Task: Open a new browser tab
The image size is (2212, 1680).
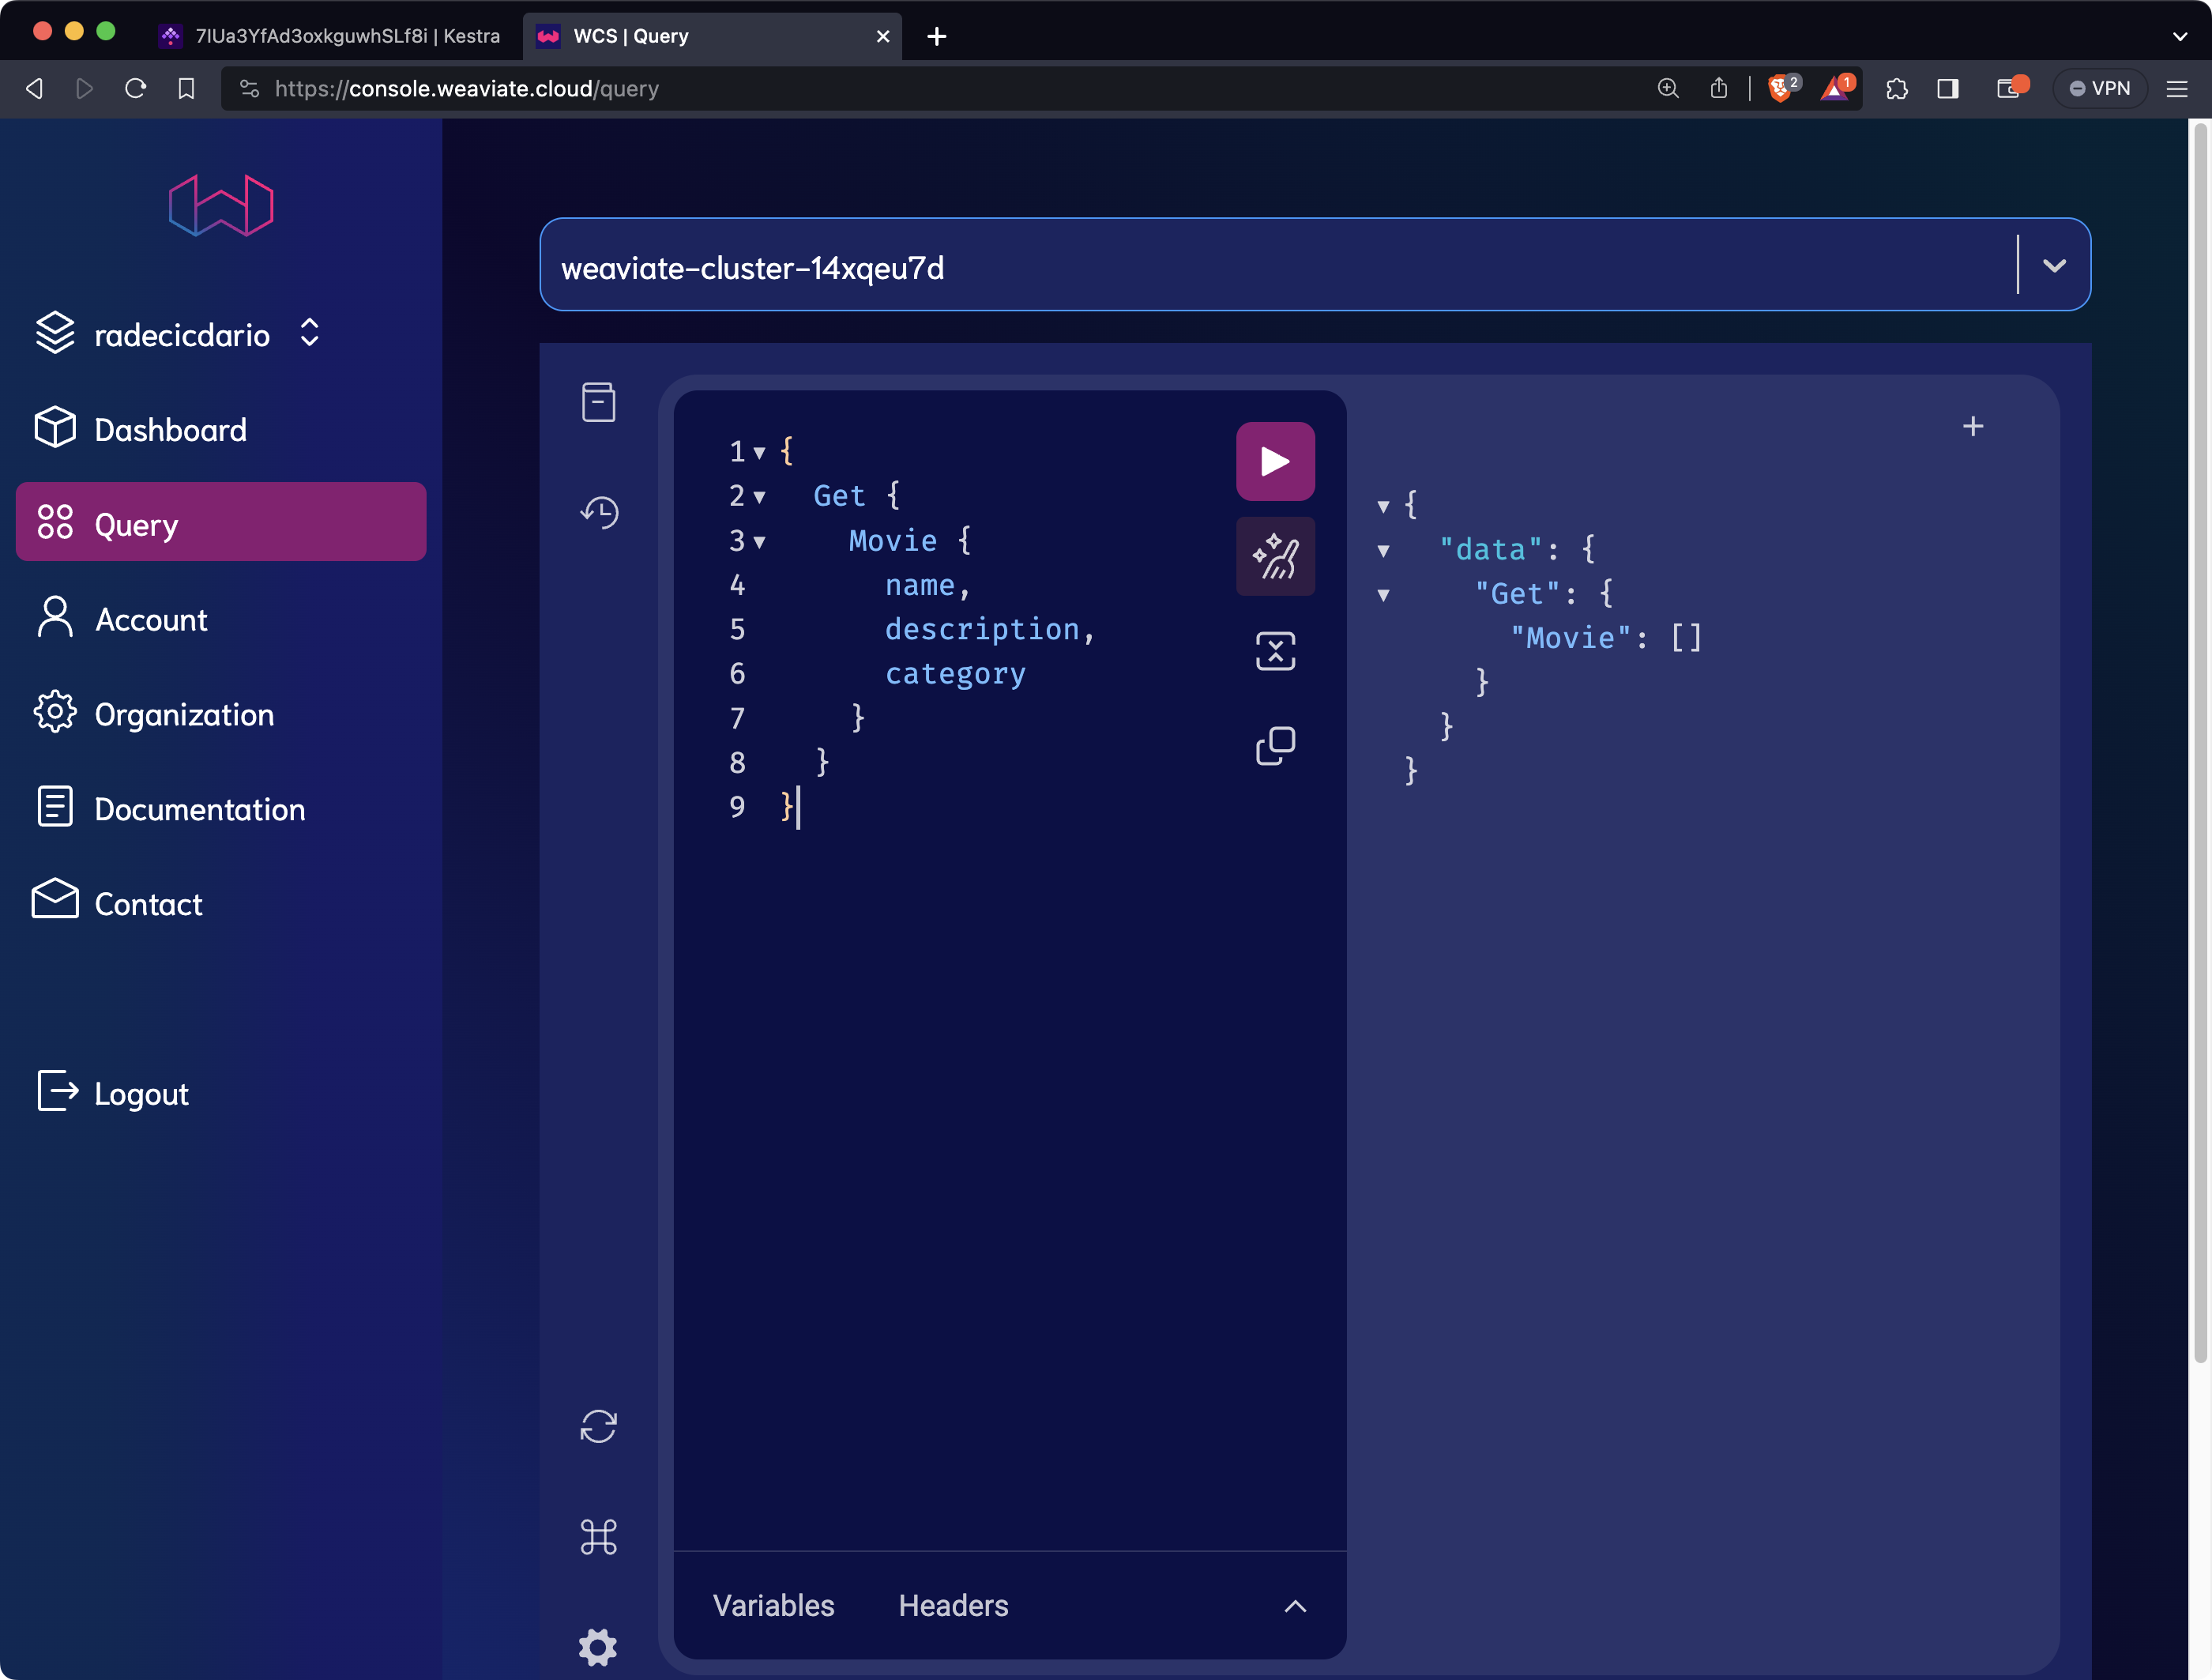Action: pos(936,36)
